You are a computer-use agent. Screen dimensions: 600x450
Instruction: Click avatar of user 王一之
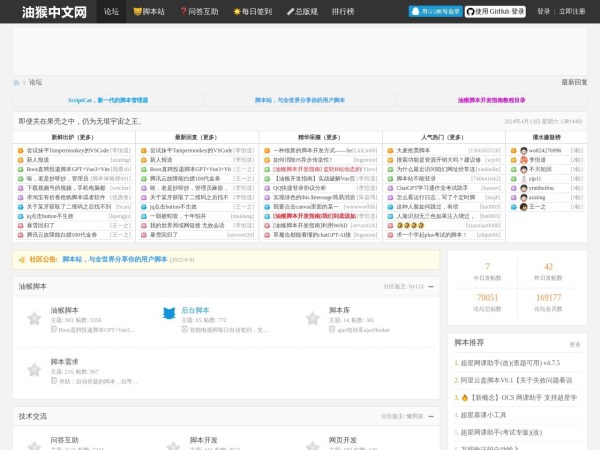(524, 207)
